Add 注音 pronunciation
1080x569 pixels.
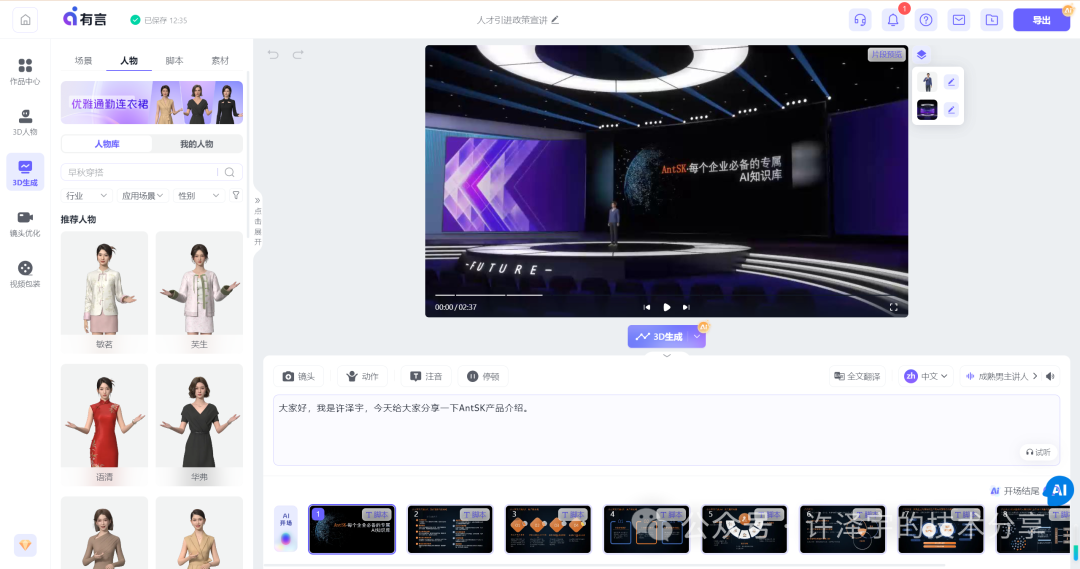tap(426, 376)
